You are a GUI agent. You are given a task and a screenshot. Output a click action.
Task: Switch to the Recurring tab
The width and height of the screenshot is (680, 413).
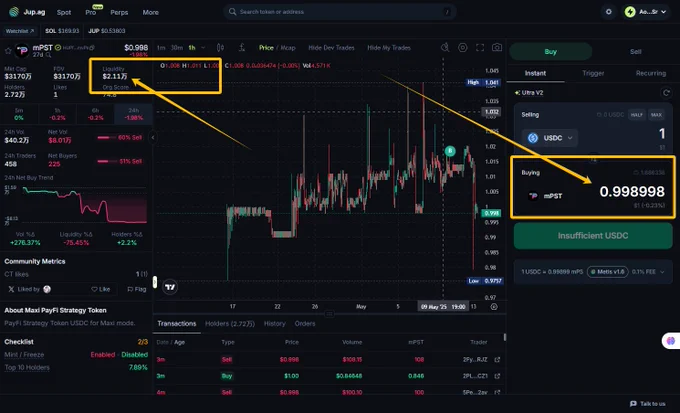[x=651, y=73]
